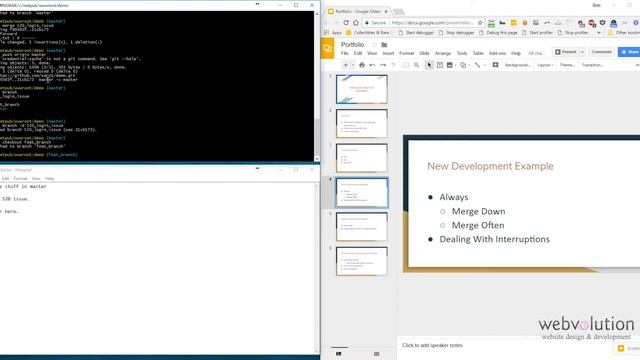The image size is (640, 360).
Task: Click the 'Debug this page' bookmark
Action: [x=498, y=33]
